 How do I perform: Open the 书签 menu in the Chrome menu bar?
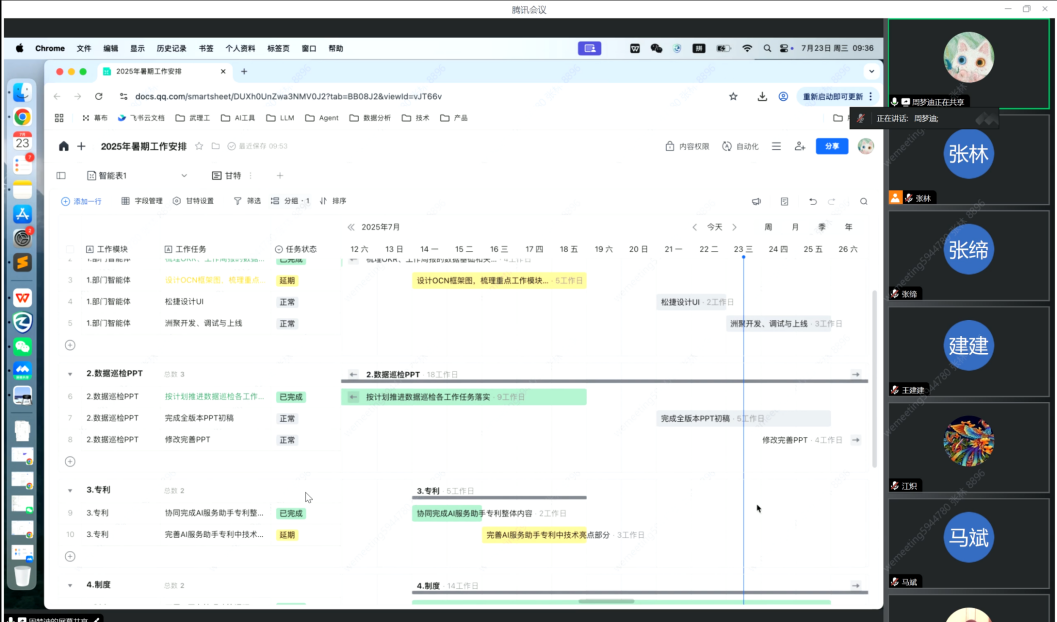pyautogui.click(x=206, y=48)
